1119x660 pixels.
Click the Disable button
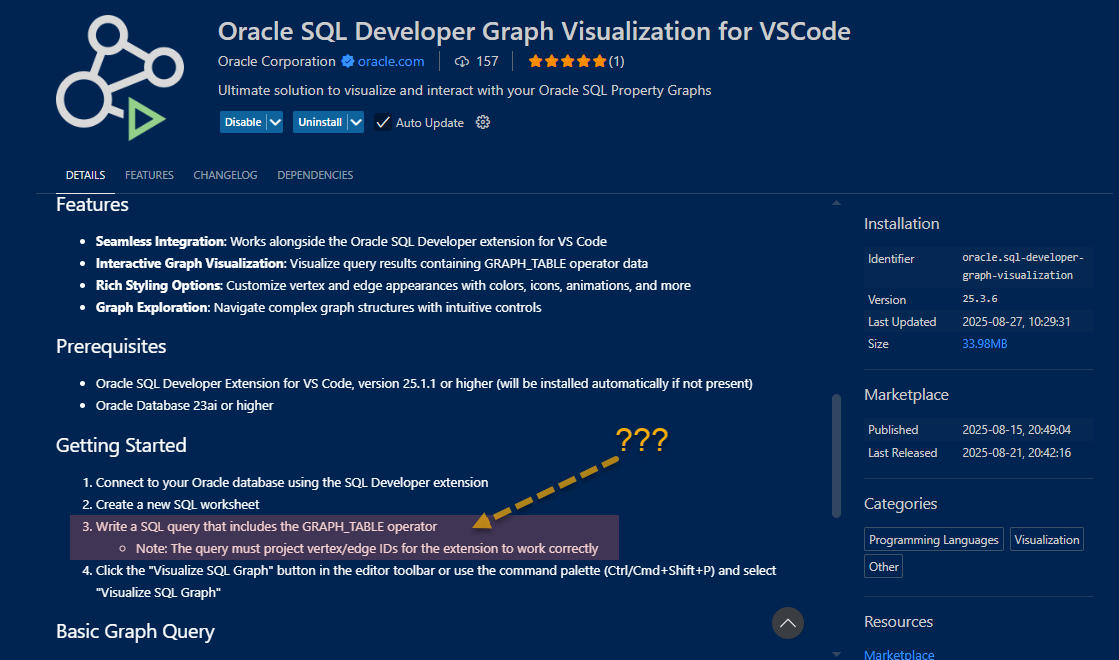[243, 122]
